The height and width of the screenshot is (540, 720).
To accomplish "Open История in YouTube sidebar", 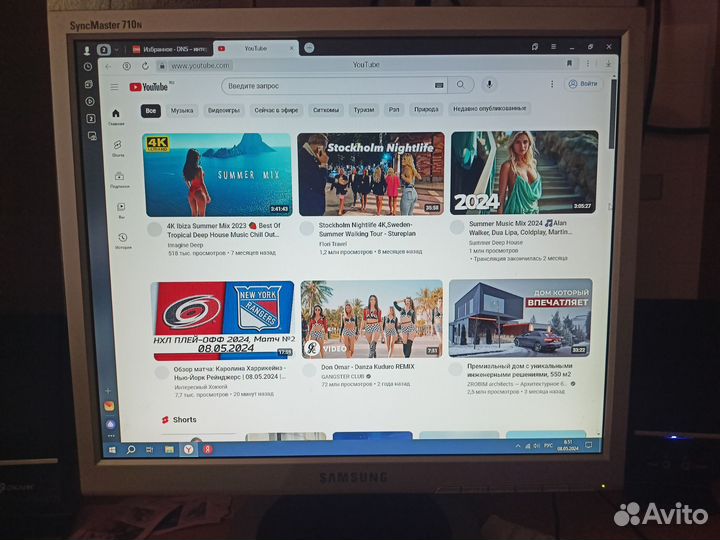I will (123, 241).
